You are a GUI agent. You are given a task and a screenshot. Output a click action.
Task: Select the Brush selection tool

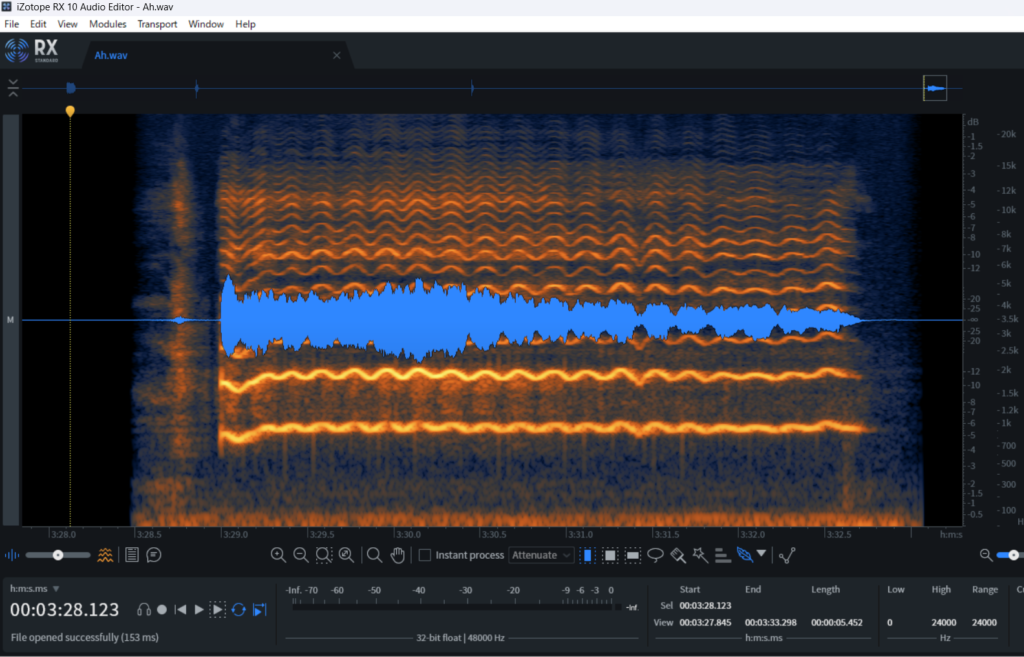coord(678,555)
